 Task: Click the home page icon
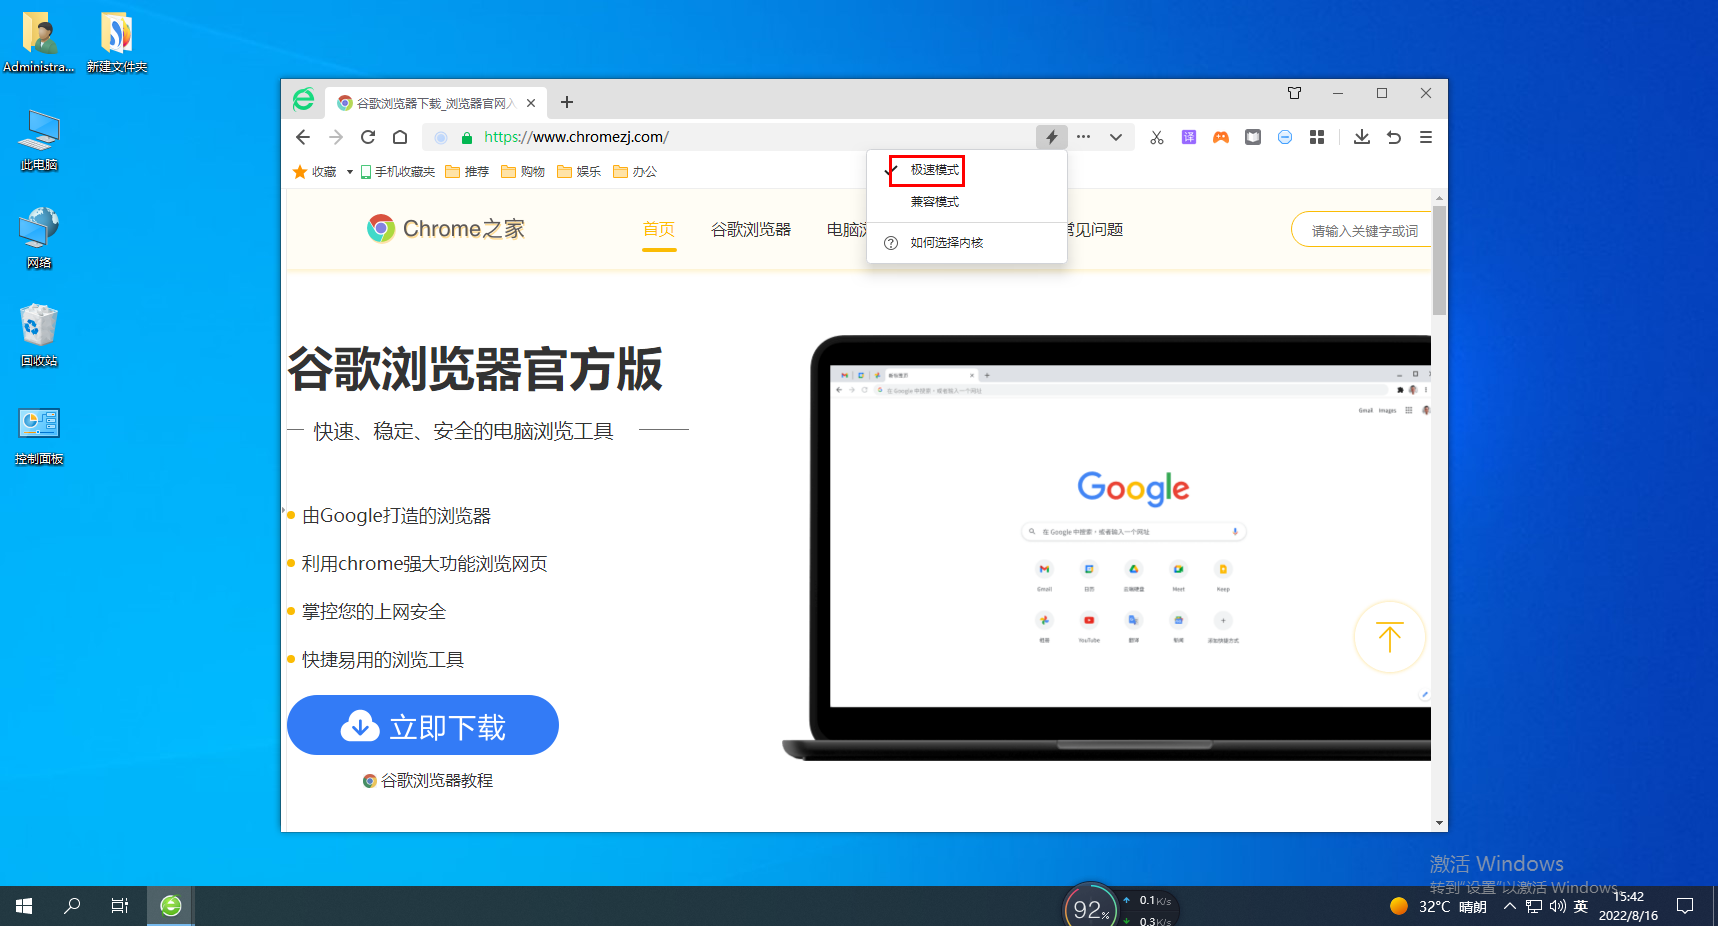point(400,137)
